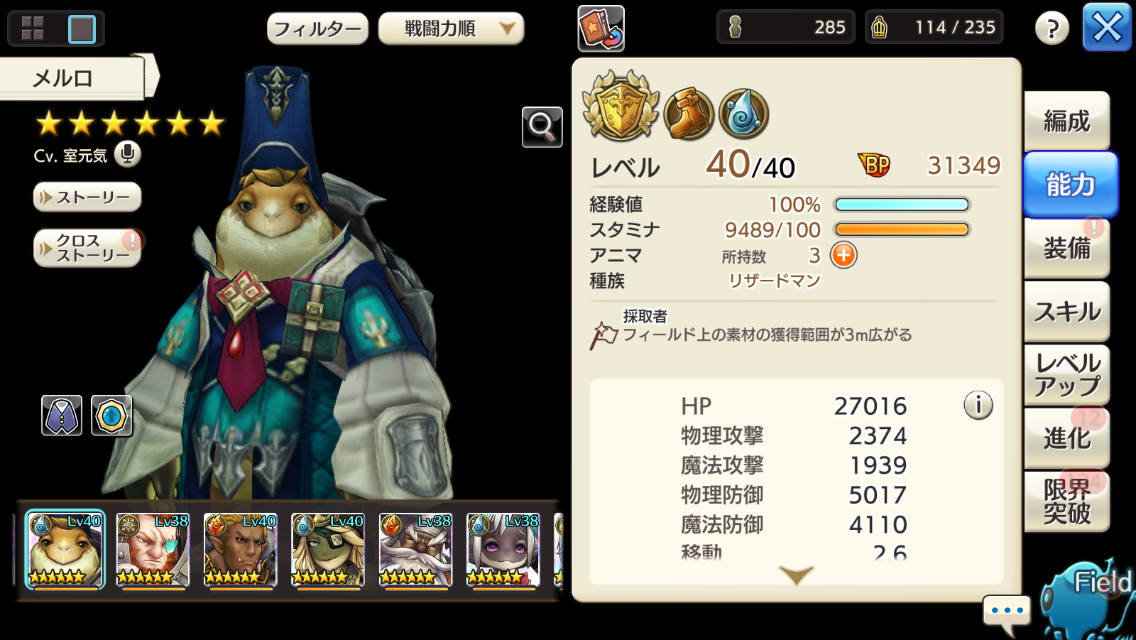Open chat speech bubble icon

(x=1006, y=611)
